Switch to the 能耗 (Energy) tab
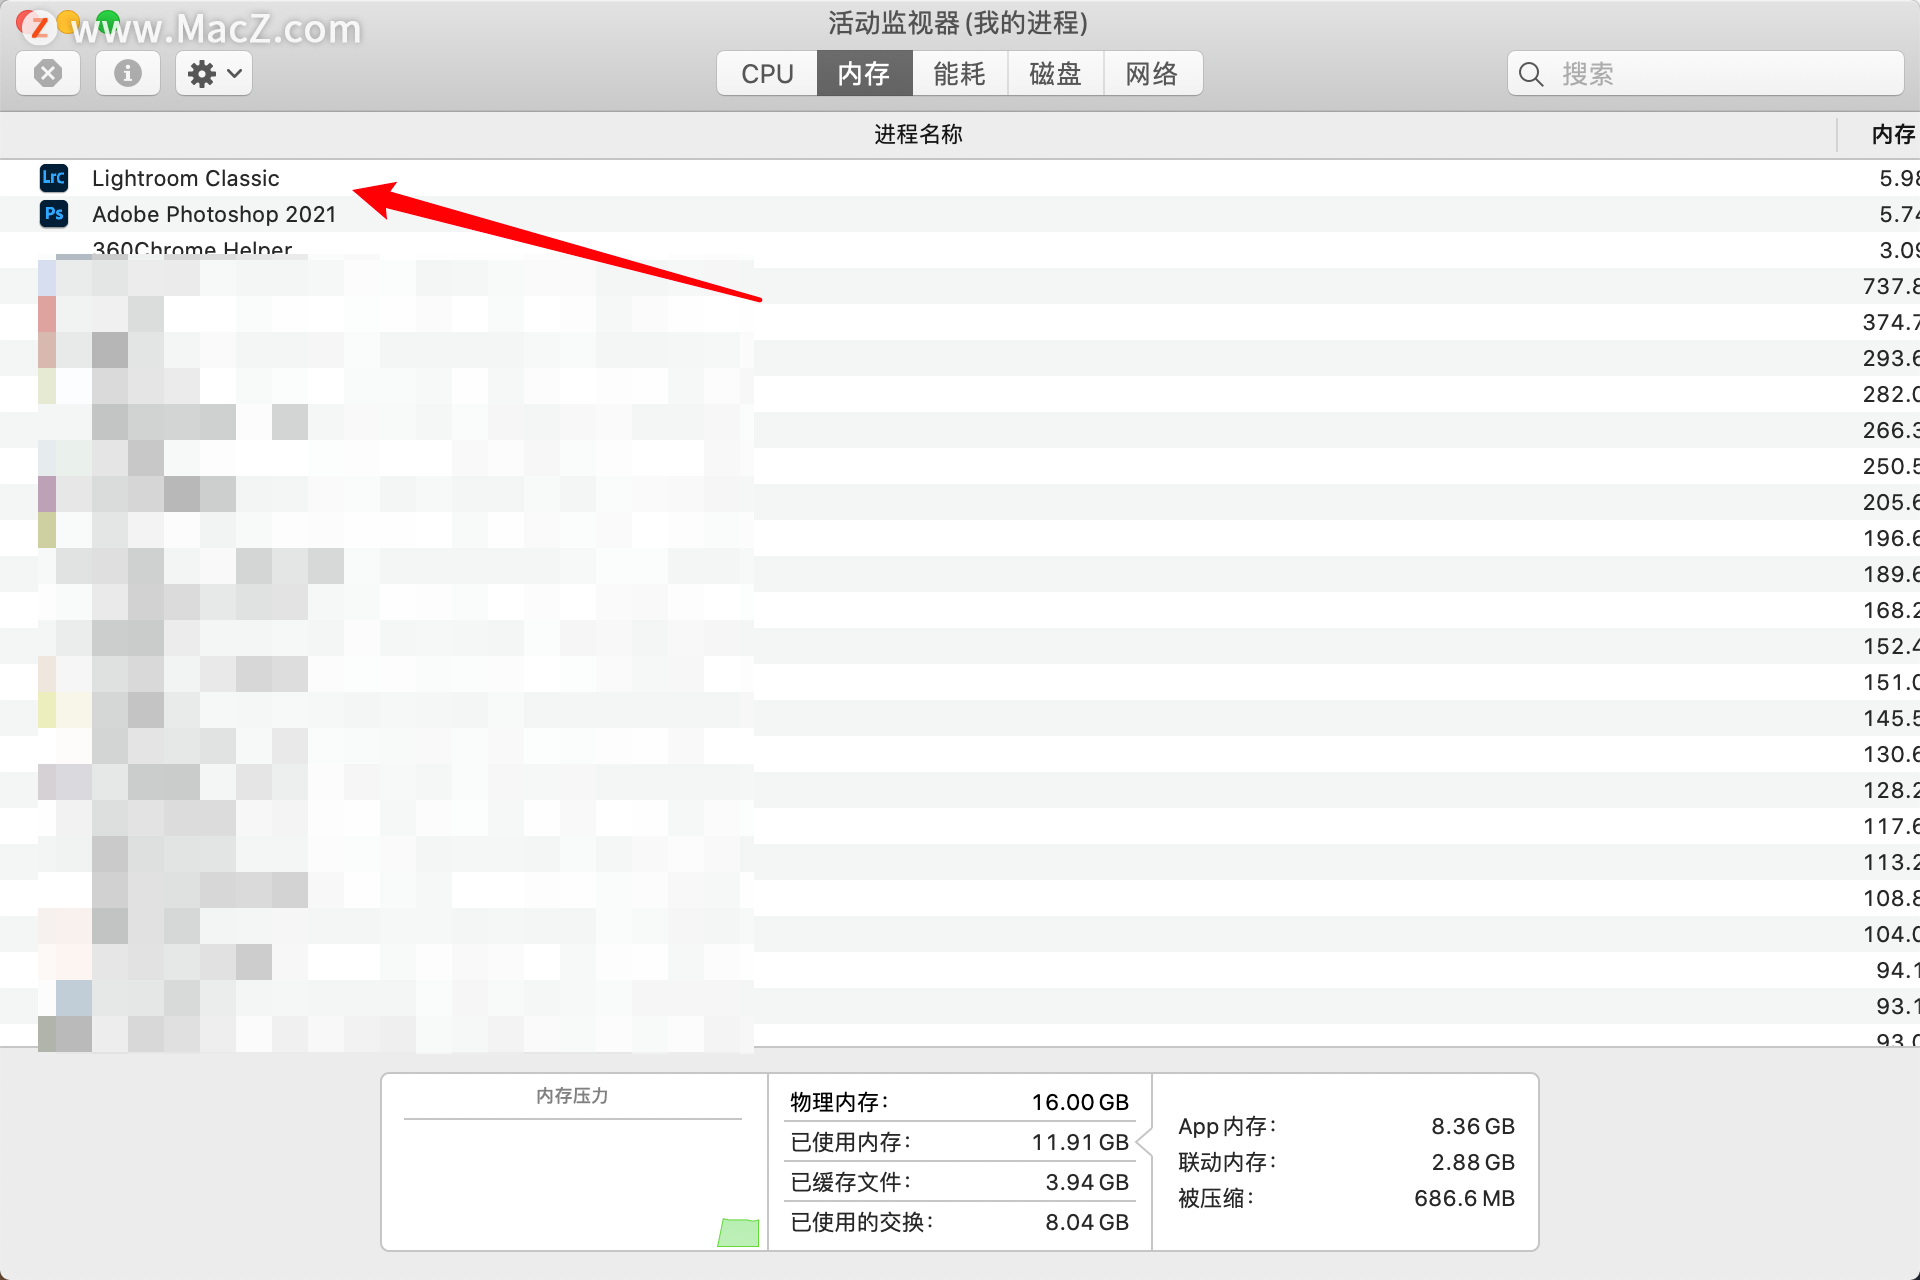This screenshot has width=1920, height=1280. coord(960,74)
